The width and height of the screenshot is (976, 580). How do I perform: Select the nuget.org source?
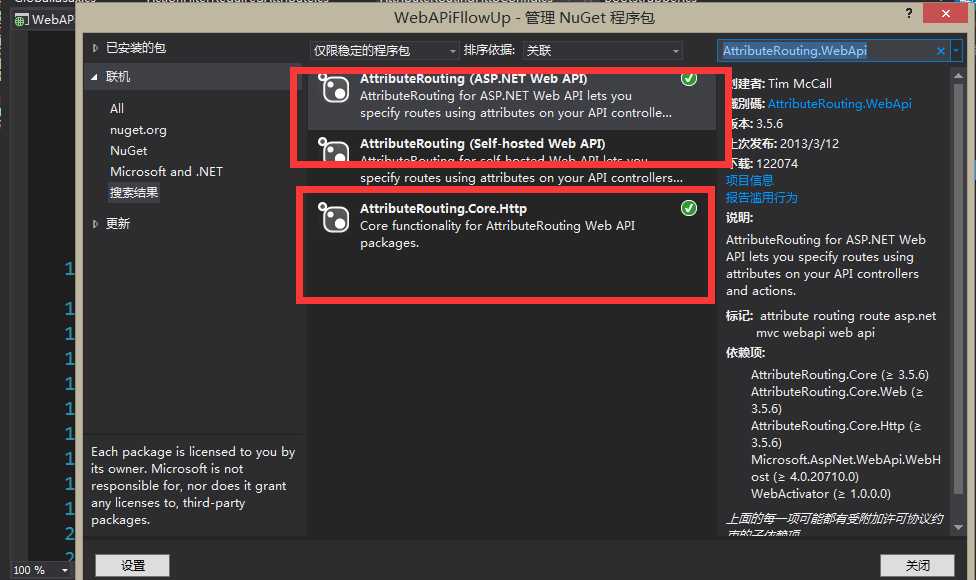point(138,130)
